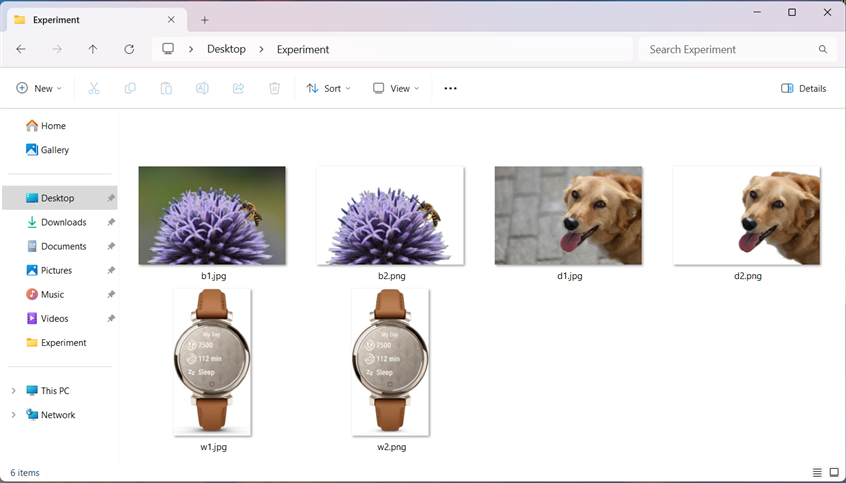This screenshot has width=846, height=483.
Task: Click the Paste clipboard icon
Action: pos(166,88)
